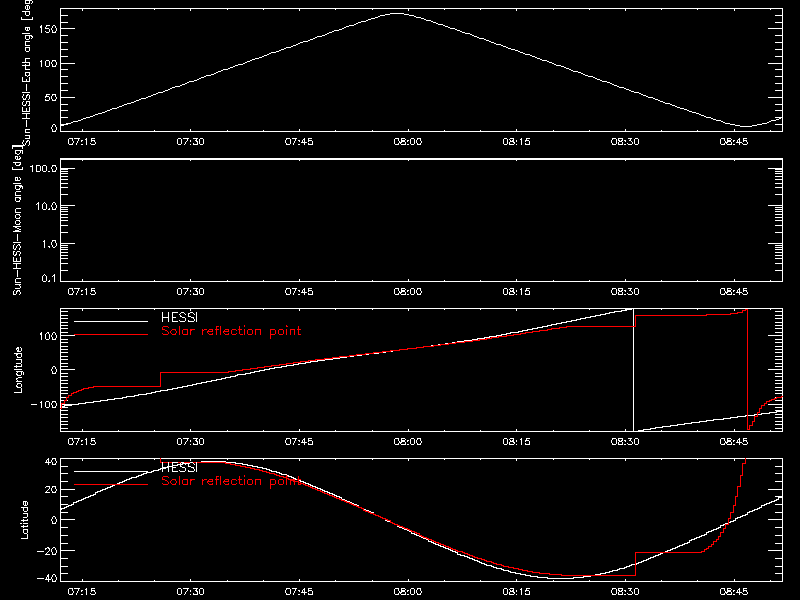The height and width of the screenshot is (600, 800).
Task: Select red Solar reflection point label in Latitude plot
Action: click(x=231, y=481)
